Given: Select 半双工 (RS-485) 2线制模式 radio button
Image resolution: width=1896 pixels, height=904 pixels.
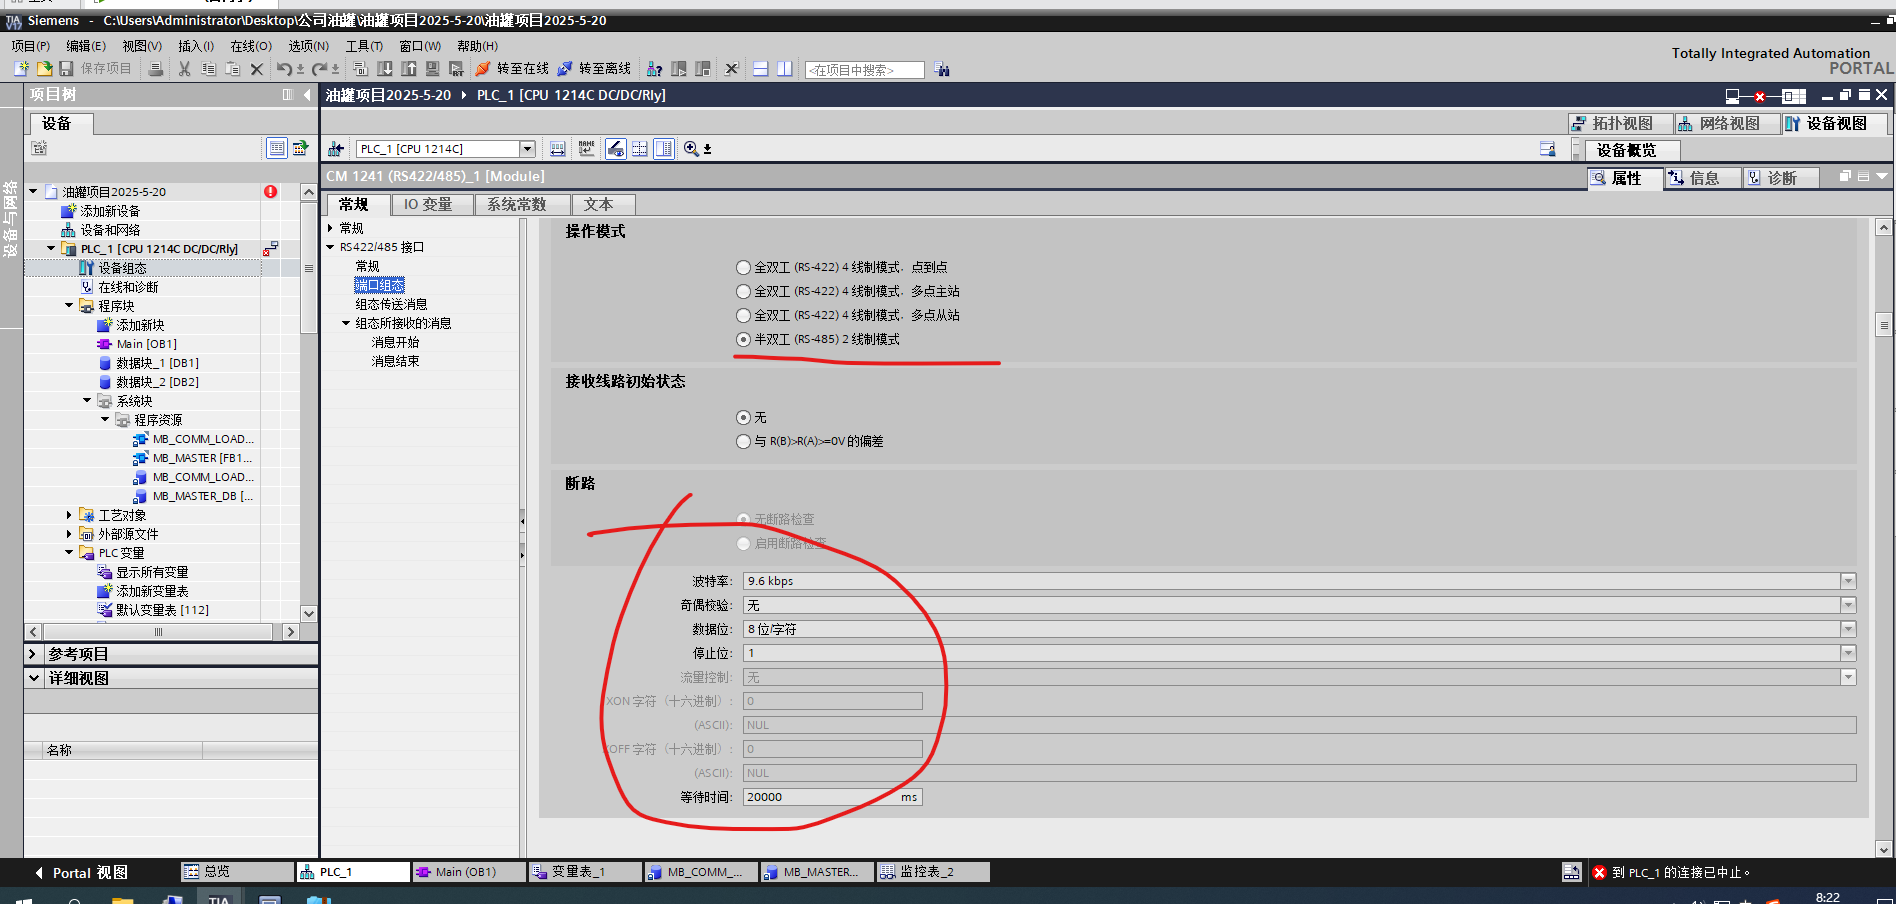Looking at the screenshot, I should click(x=743, y=339).
